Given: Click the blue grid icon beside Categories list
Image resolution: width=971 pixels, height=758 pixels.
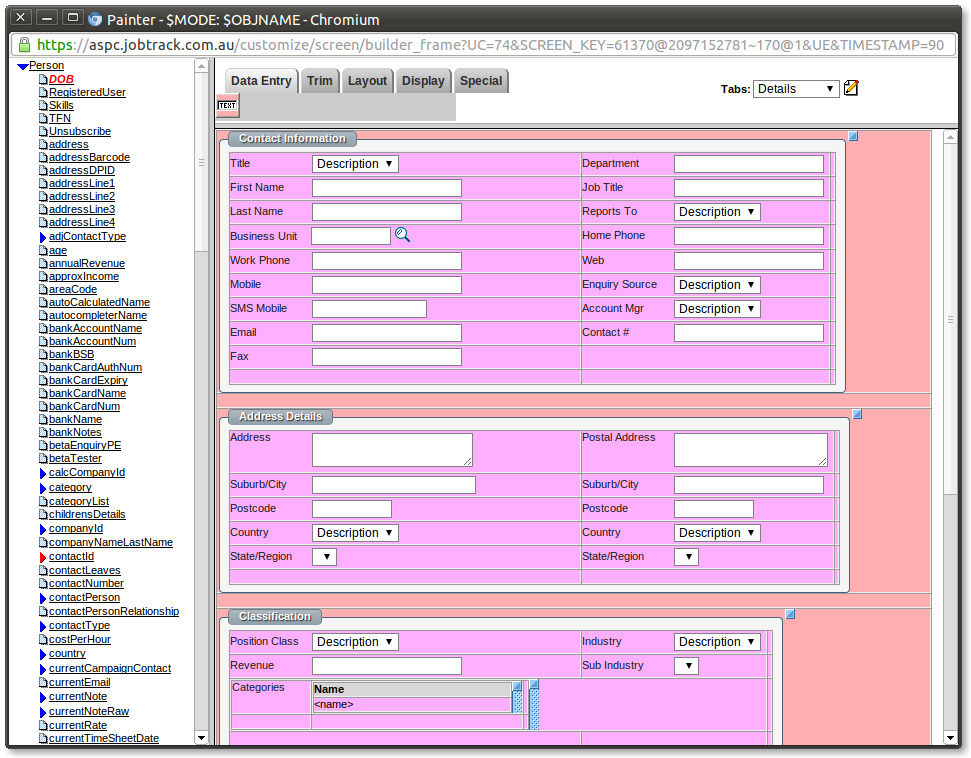Looking at the screenshot, I should pos(518,687).
